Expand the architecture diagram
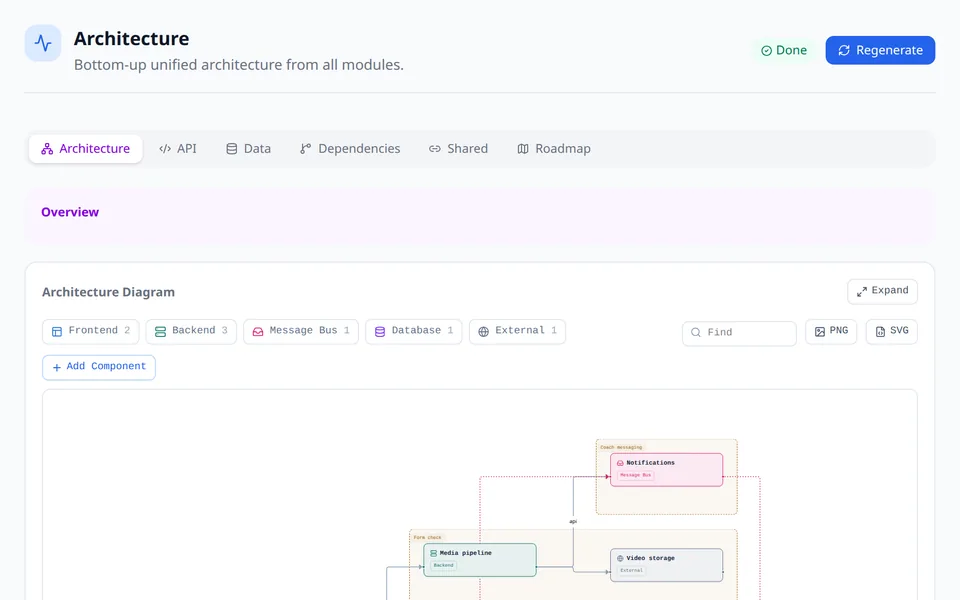Screen dimensions: 960x600 tap(882, 291)
